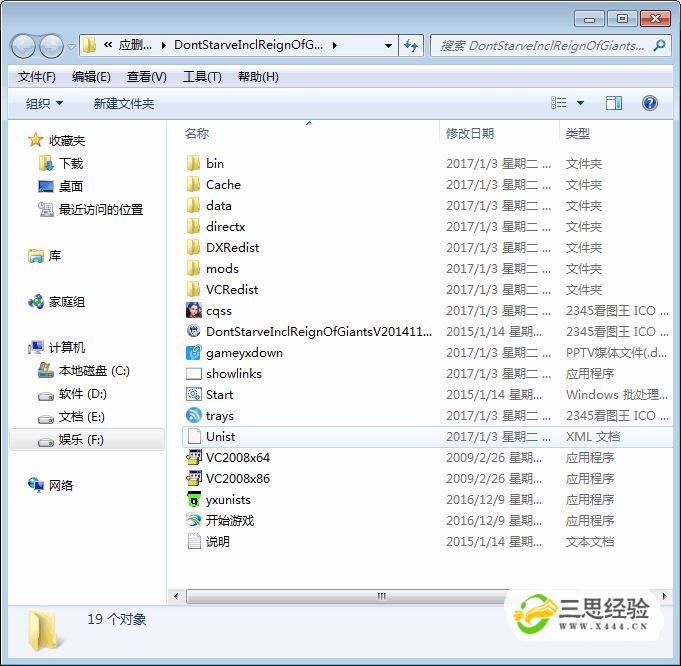
Task: Select the bin folder icon
Action: click(194, 164)
